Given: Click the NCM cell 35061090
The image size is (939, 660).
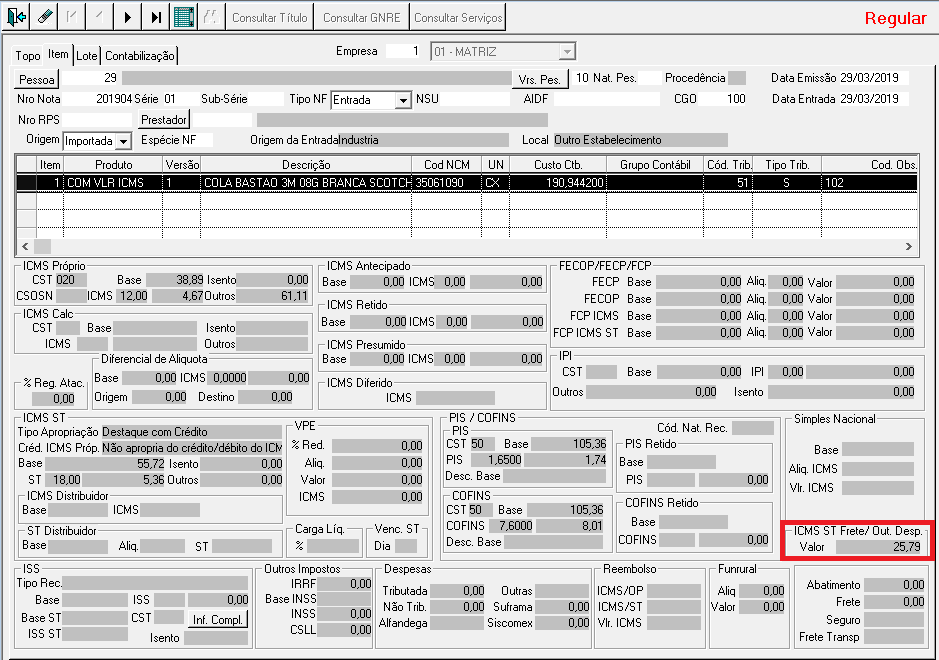Looking at the screenshot, I should pos(447,183).
